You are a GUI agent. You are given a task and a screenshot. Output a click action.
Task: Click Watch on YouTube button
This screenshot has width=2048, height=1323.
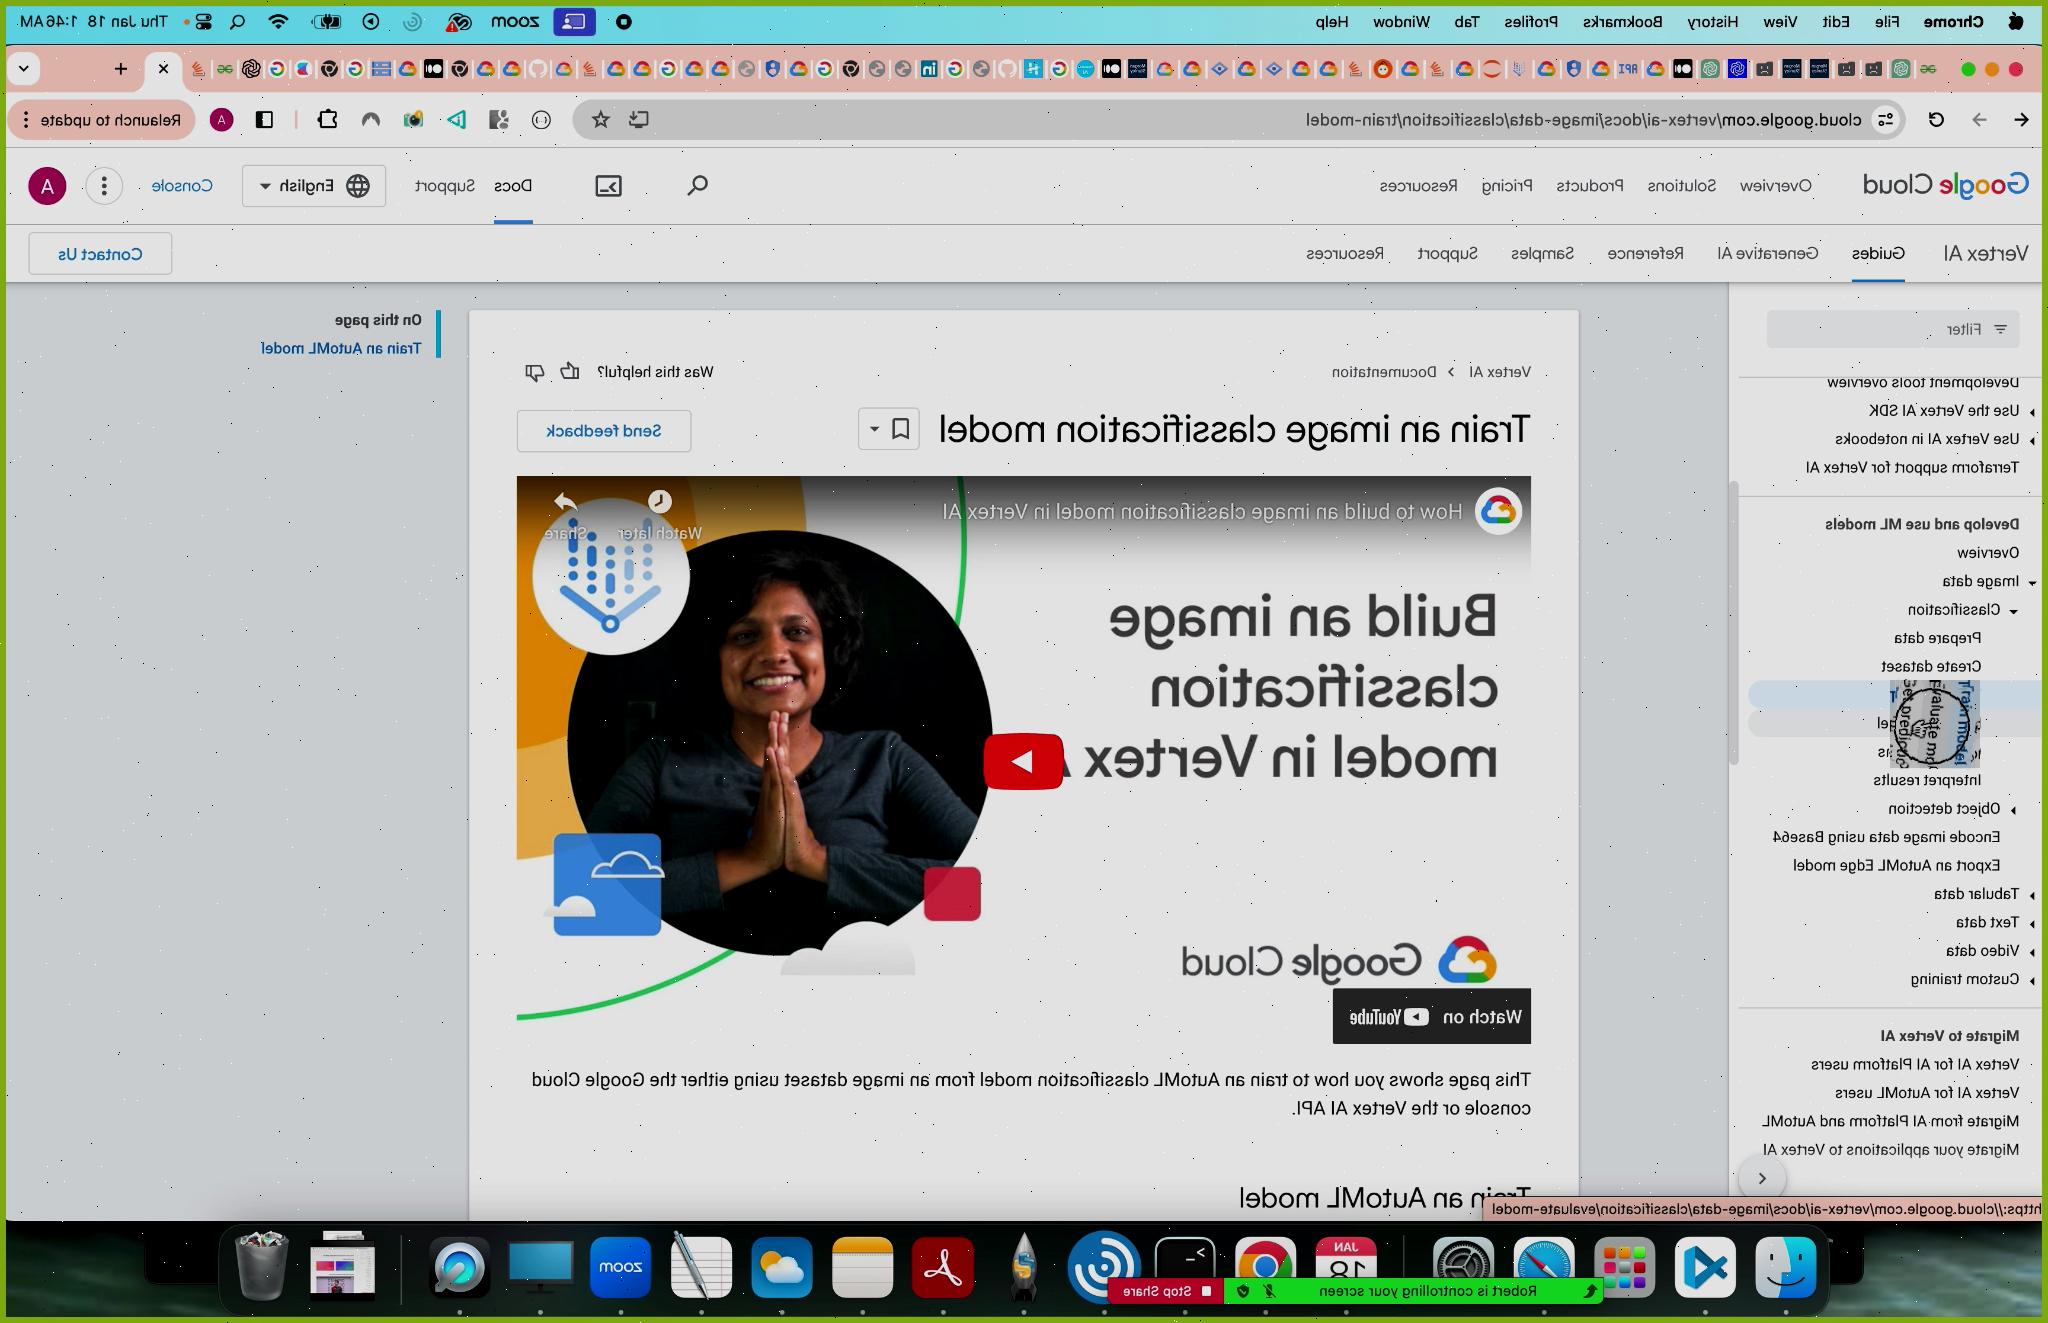pos(1432,1016)
